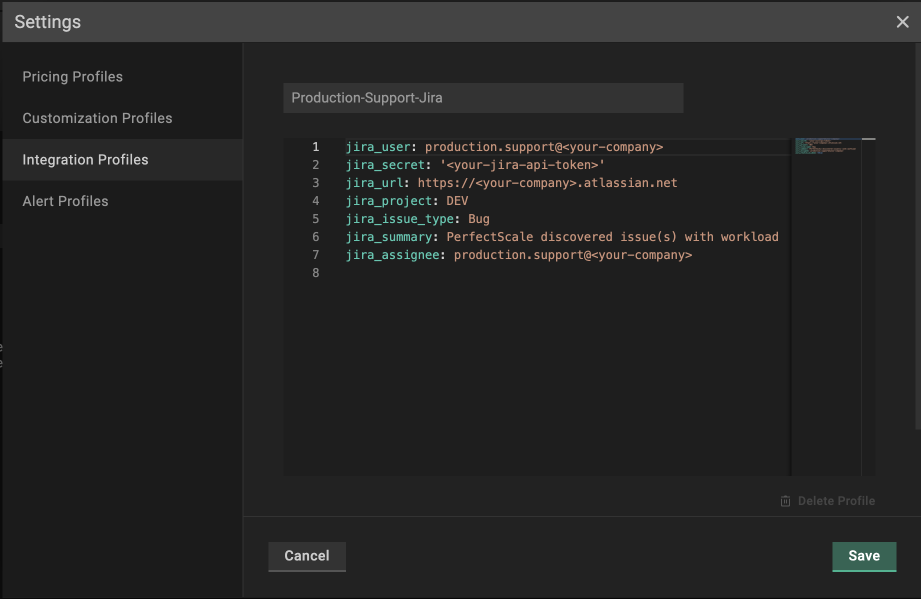Viewport: 921px width, 599px height.
Task: Click the DEV value of jira_project
Action: point(457,201)
